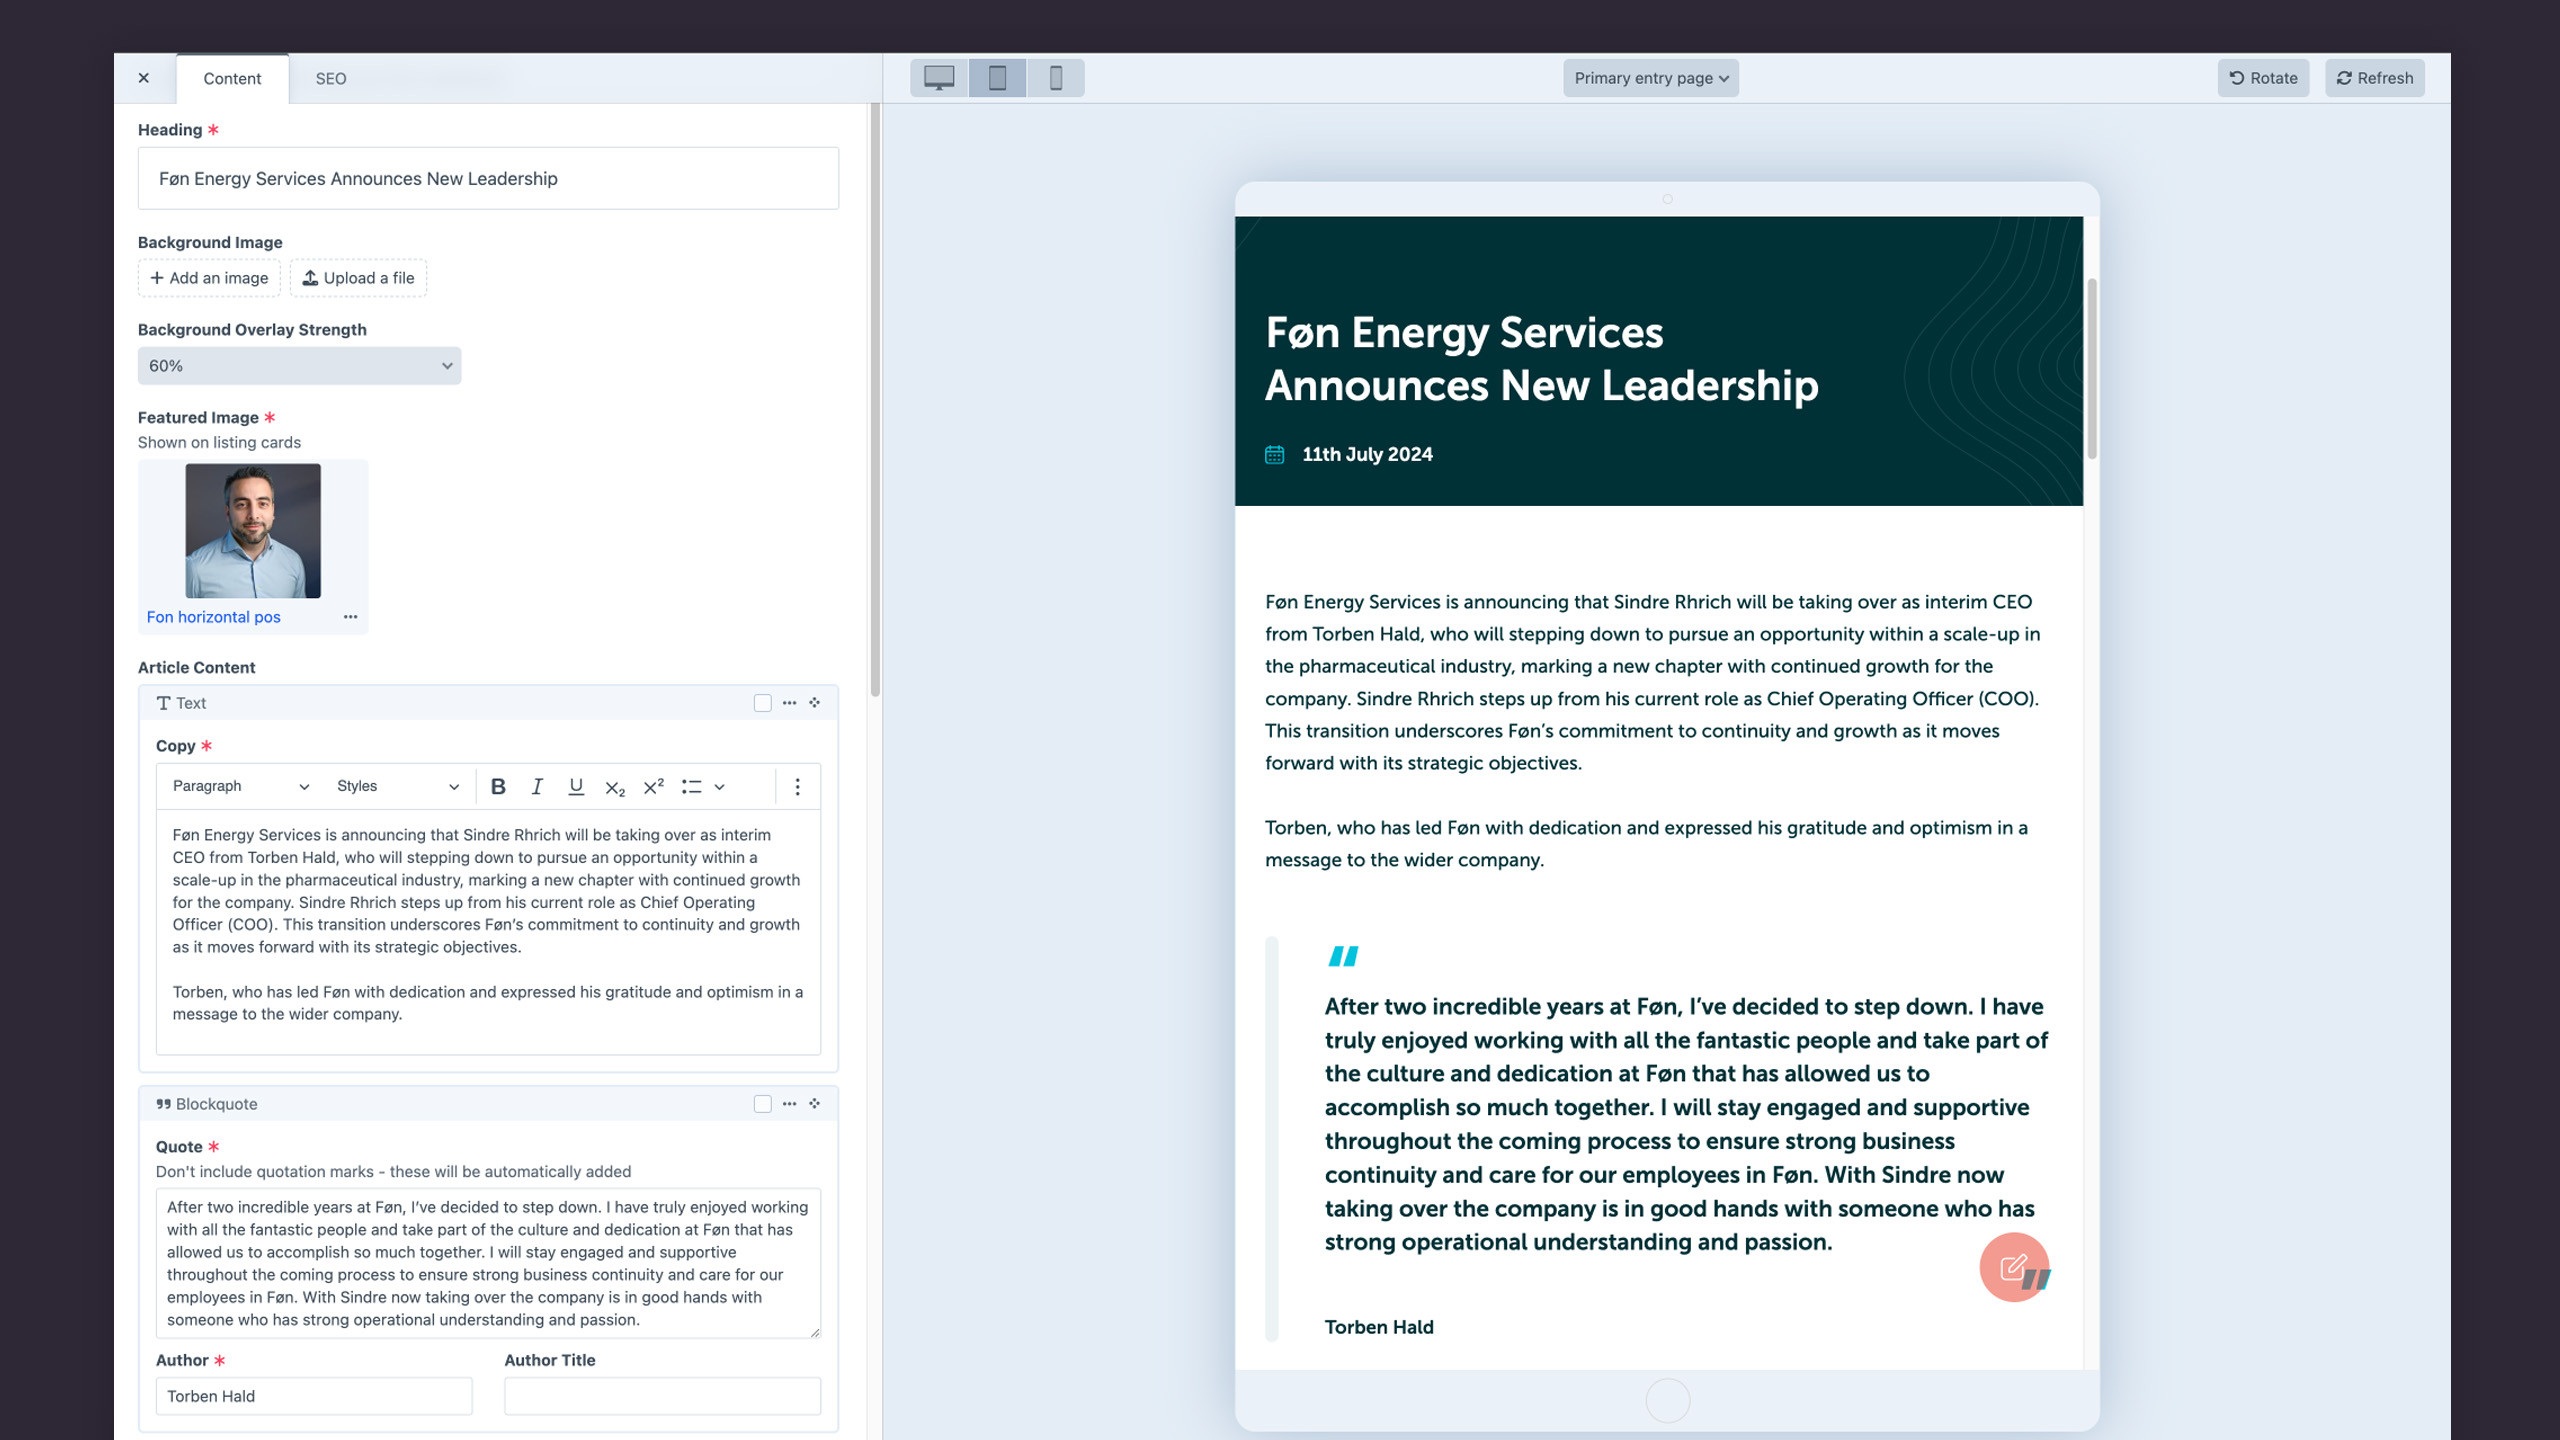
Task: Click the Refresh preview button
Action: click(x=2374, y=78)
